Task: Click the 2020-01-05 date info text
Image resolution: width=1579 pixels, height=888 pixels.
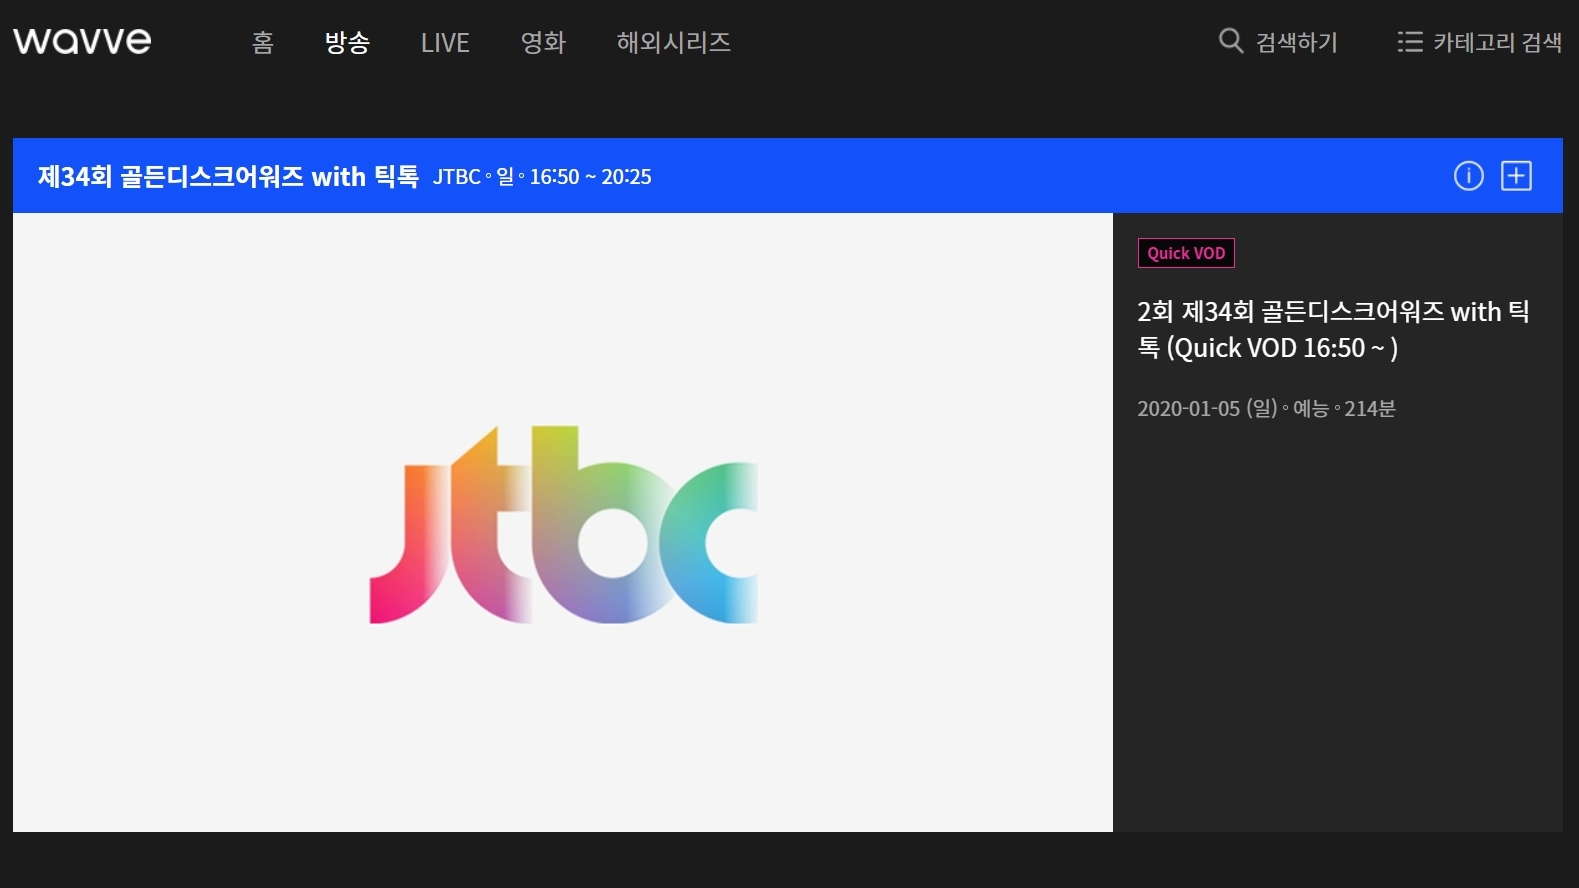Action: [1266, 408]
